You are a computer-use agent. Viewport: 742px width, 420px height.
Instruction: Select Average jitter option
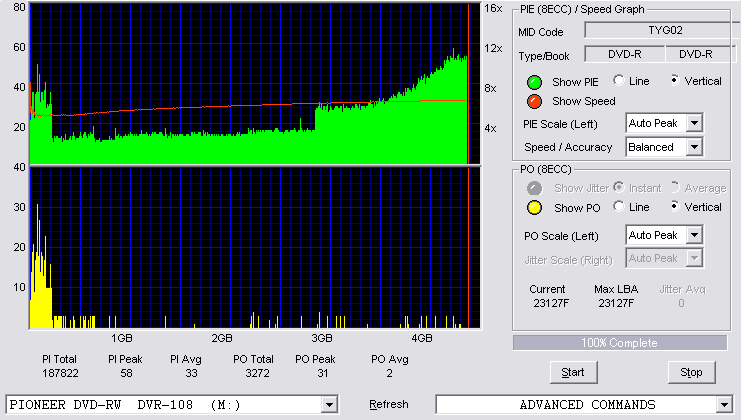[x=675, y=187]
